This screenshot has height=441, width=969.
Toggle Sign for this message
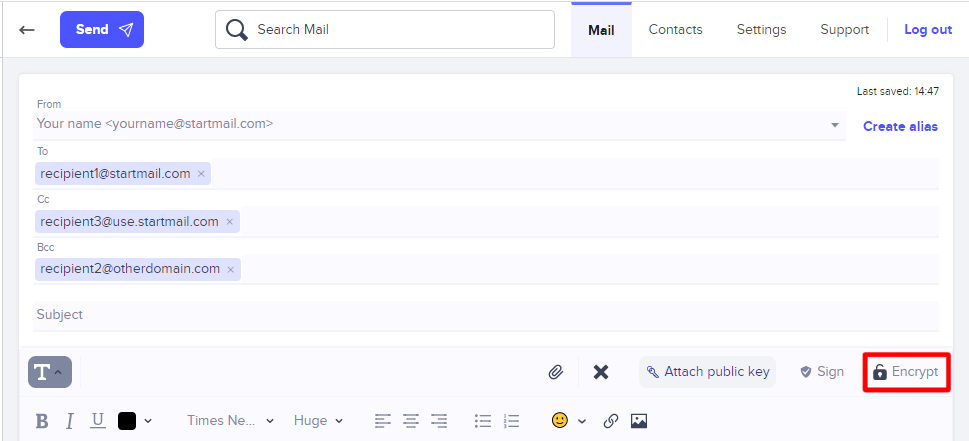click(x=821, y=372)
